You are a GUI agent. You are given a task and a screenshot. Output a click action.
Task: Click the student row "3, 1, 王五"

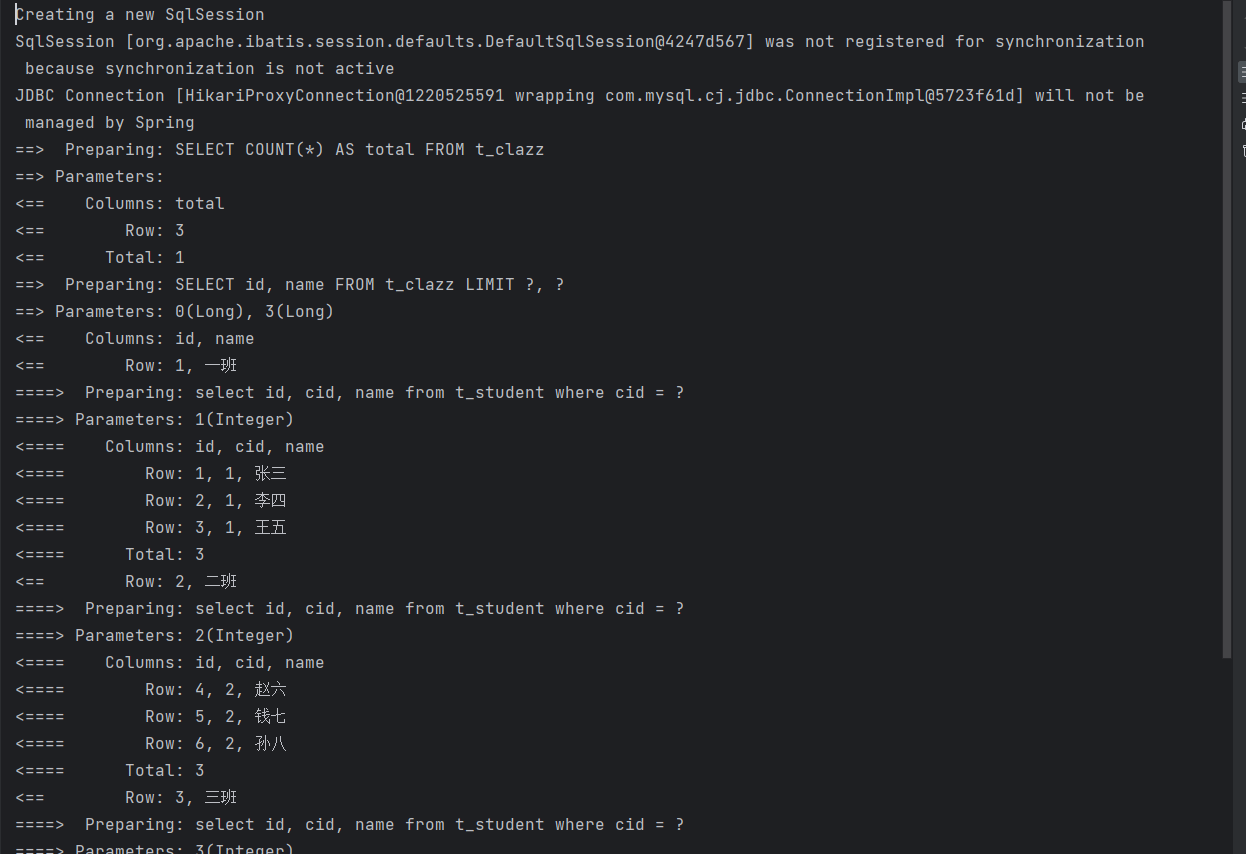pyautogui.click(x=240, y=528)
